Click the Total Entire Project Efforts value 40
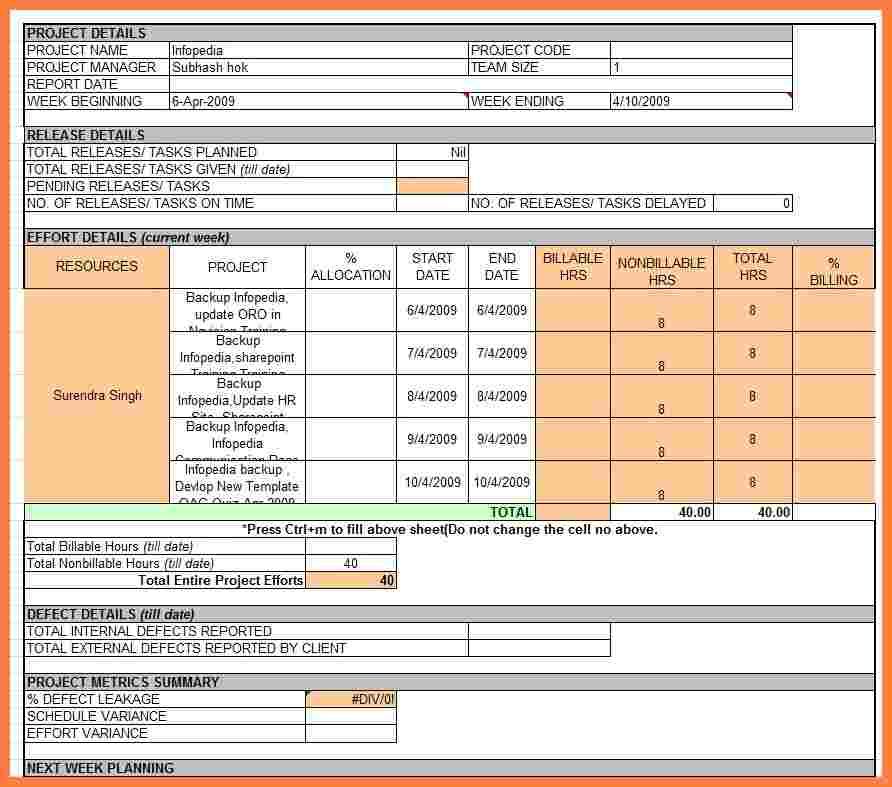Viewport: 892px width, 787px height. (x=351, y=580)
